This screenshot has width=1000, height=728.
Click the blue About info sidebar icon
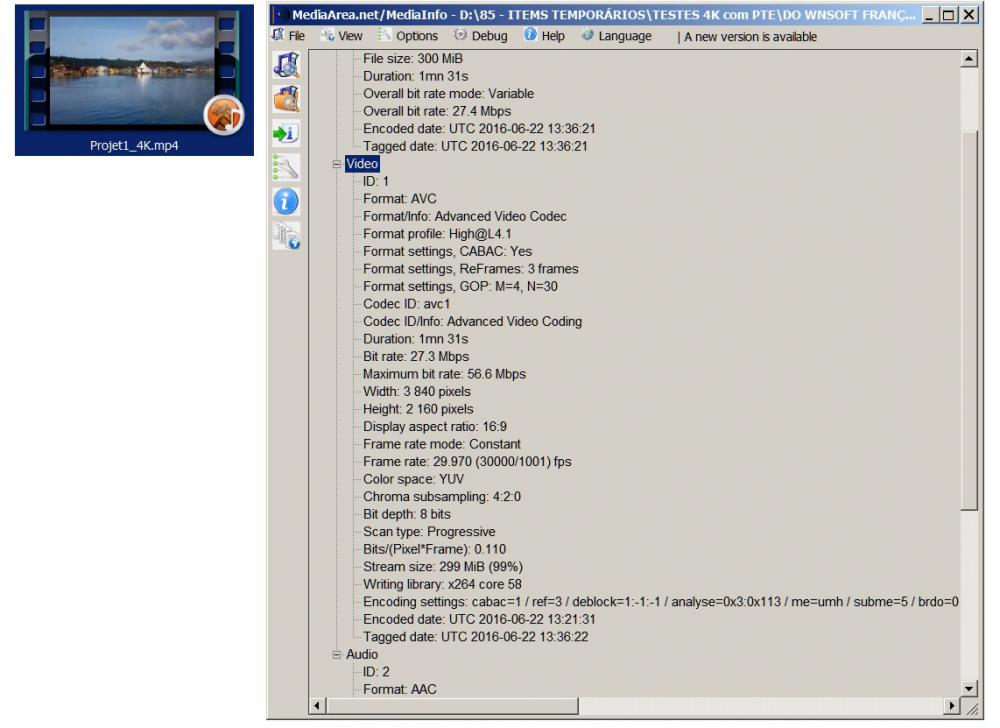click(x=286, y=201)
